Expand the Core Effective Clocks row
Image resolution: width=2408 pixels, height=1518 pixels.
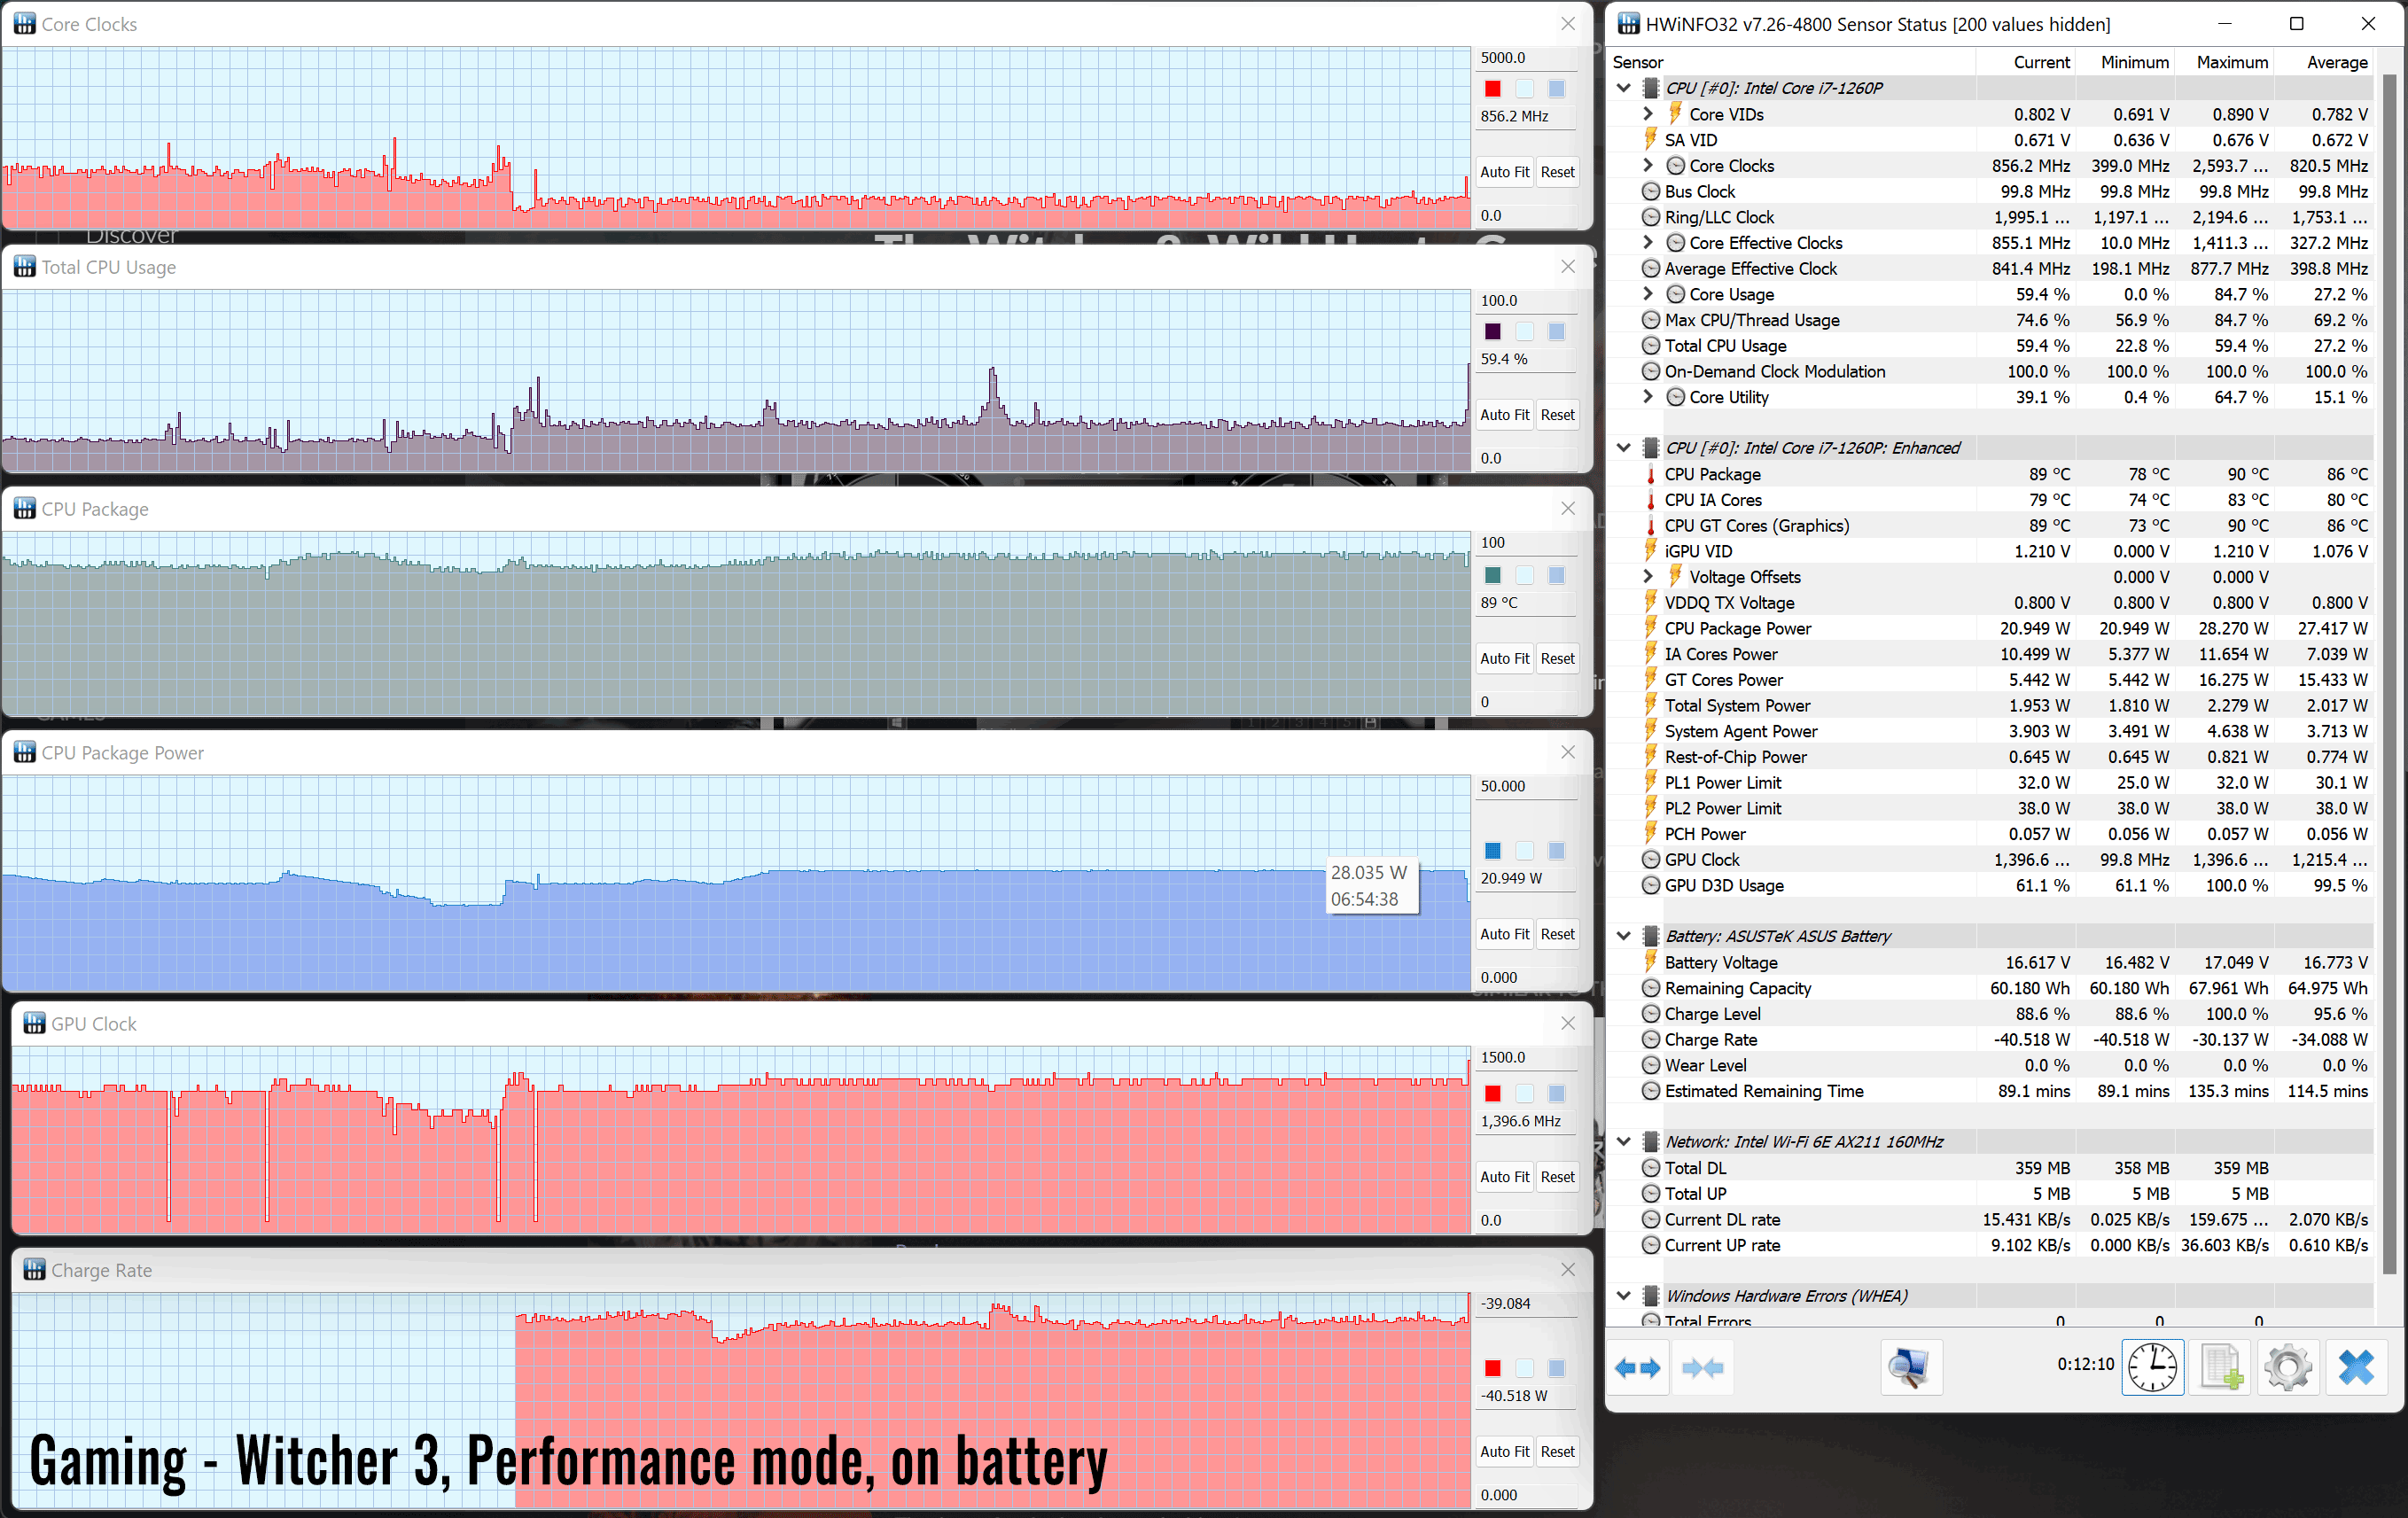click(1648, 242)
